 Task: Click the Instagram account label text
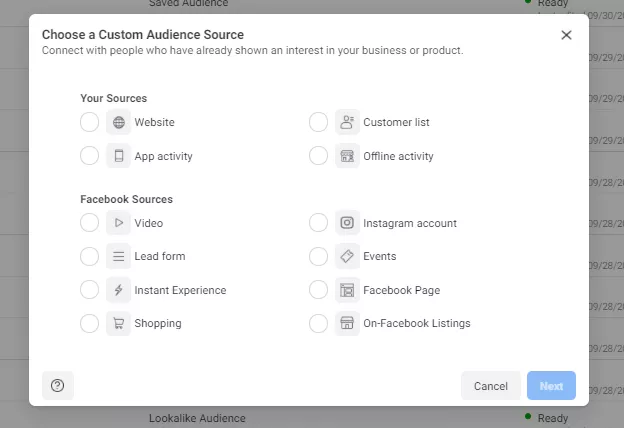[410, 223]
